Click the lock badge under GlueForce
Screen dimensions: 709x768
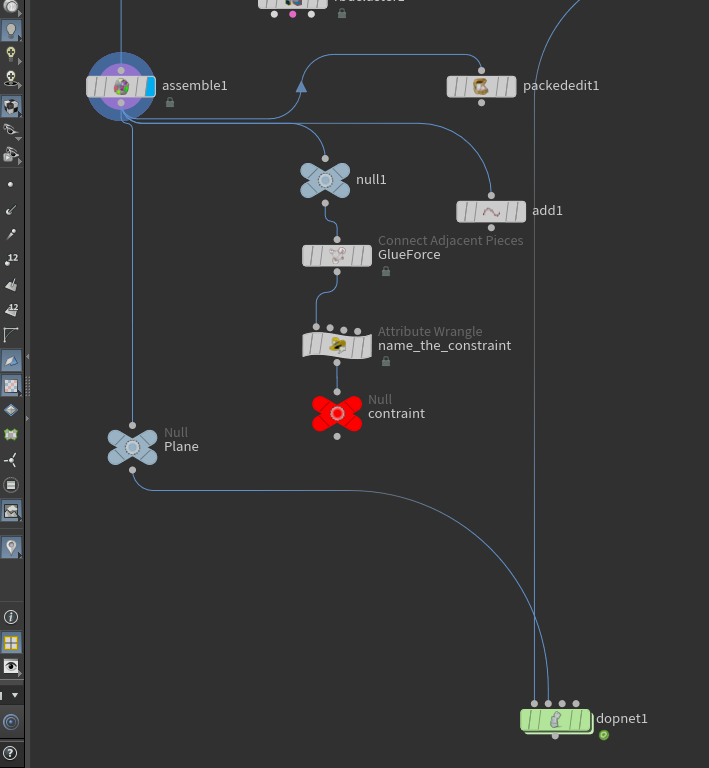pos(386,271)
